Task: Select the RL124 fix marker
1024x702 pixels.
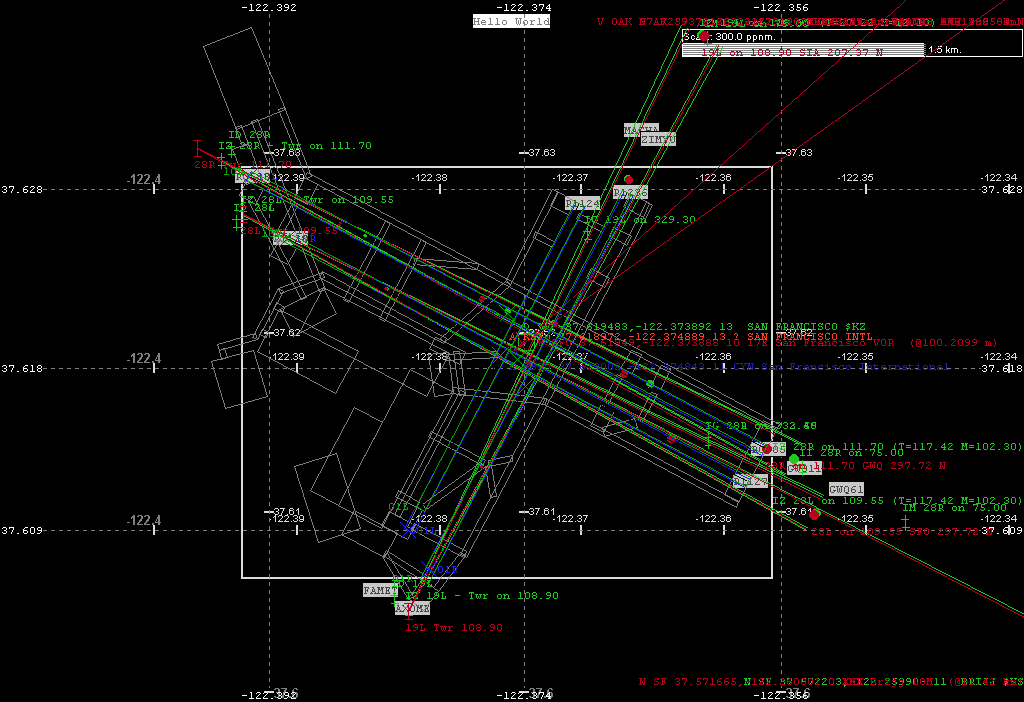Action: coord(582,204)
